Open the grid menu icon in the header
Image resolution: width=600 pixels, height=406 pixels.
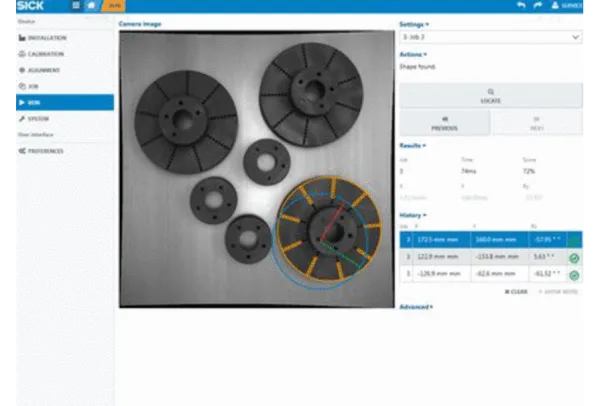click(76, 5)
